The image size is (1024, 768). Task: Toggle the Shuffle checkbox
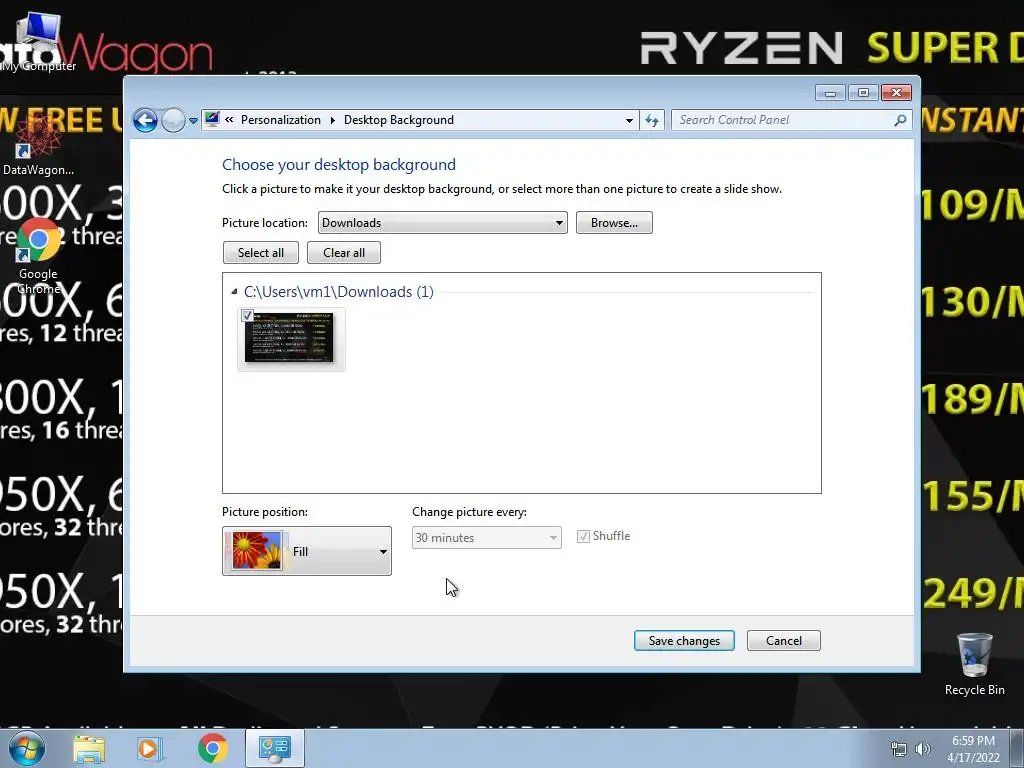click(x=583, y=536)
